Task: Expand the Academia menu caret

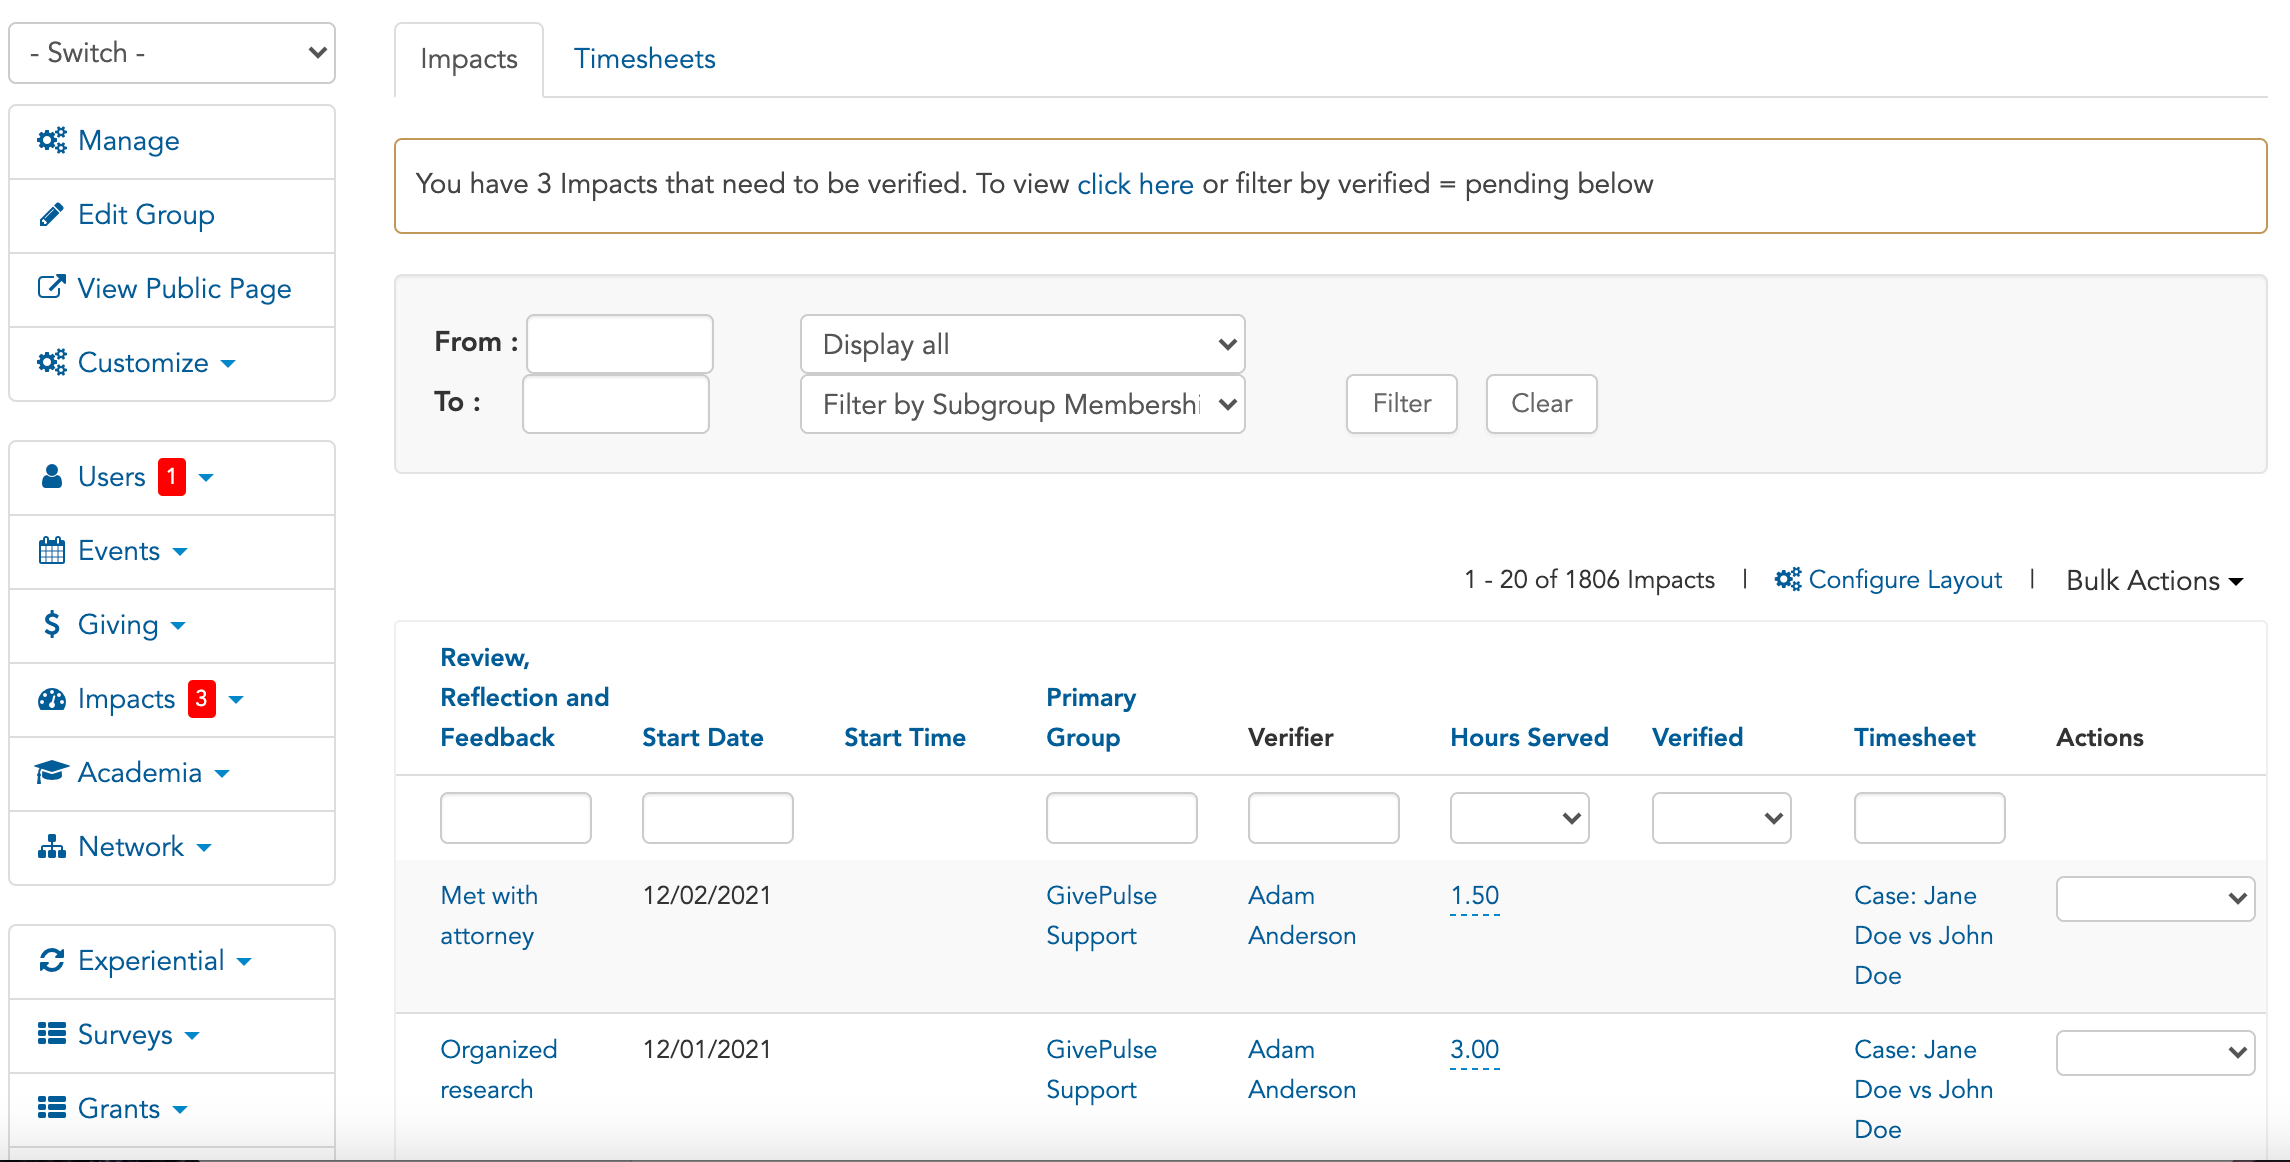Action: [222, 774]
